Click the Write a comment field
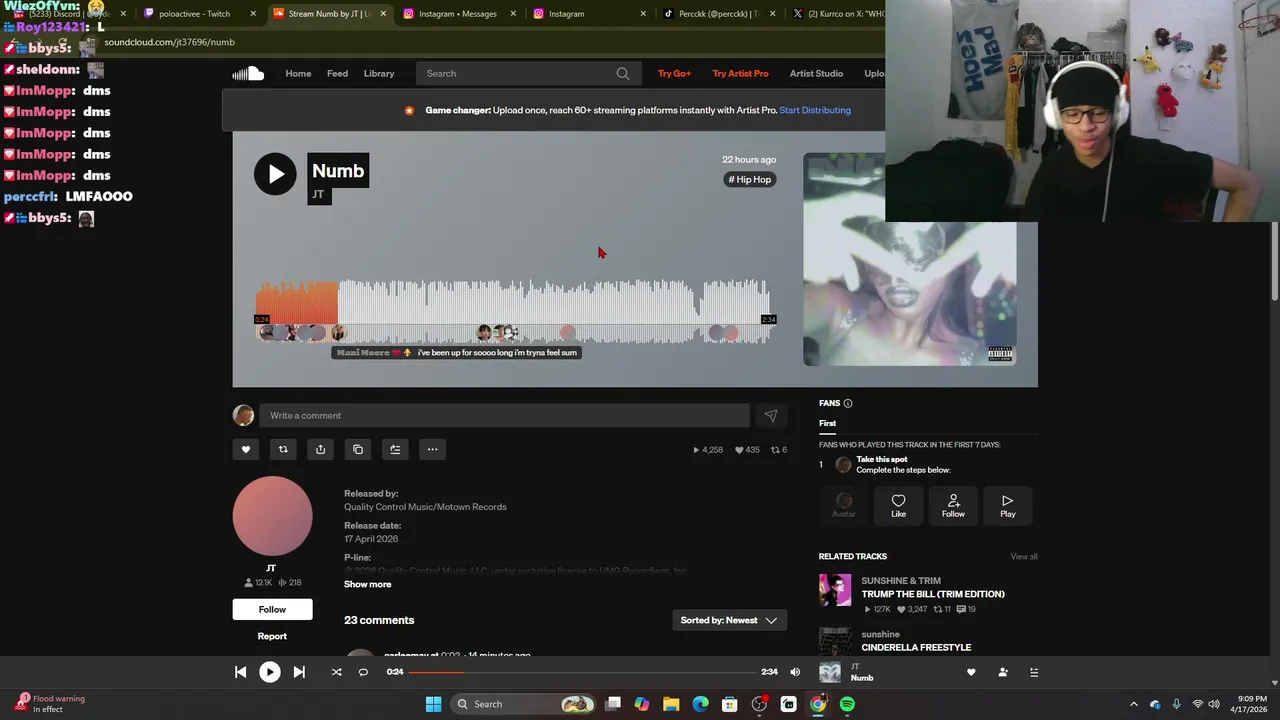1280x720 pixels. (x=504, y=415)
